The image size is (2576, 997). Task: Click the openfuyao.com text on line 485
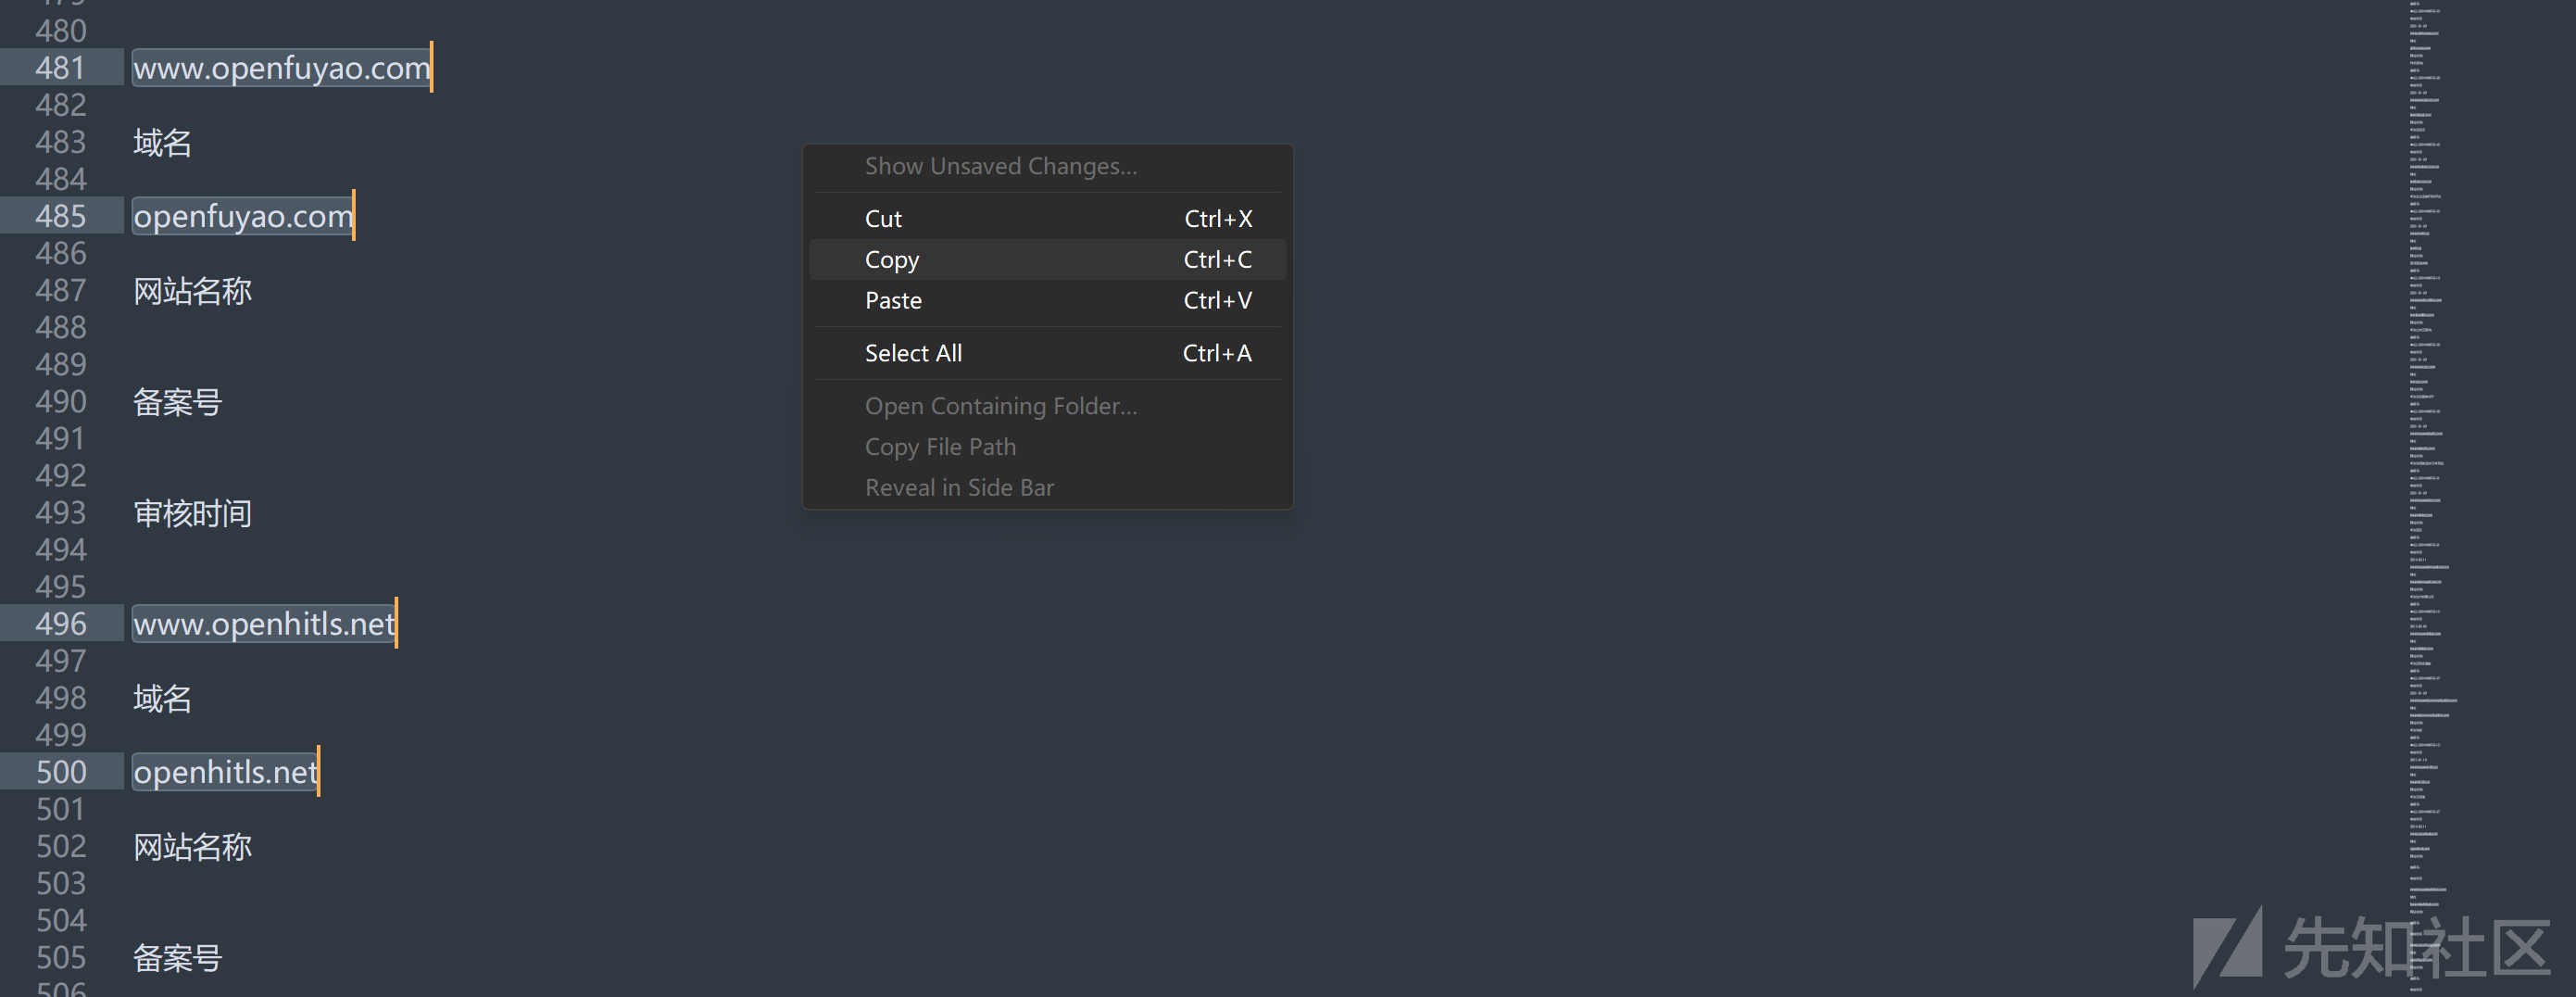pyautogui.click(x=243, y=216)
